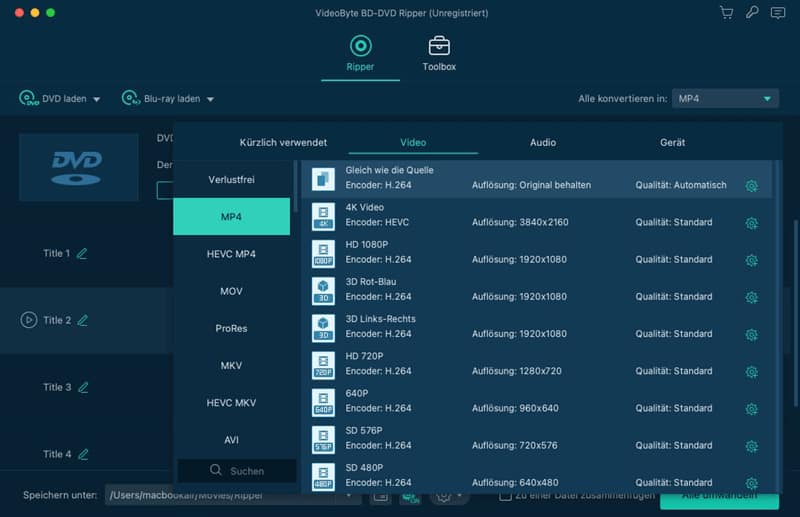
Task: Select the SD 576P preset icon
Action: [323, 439]
